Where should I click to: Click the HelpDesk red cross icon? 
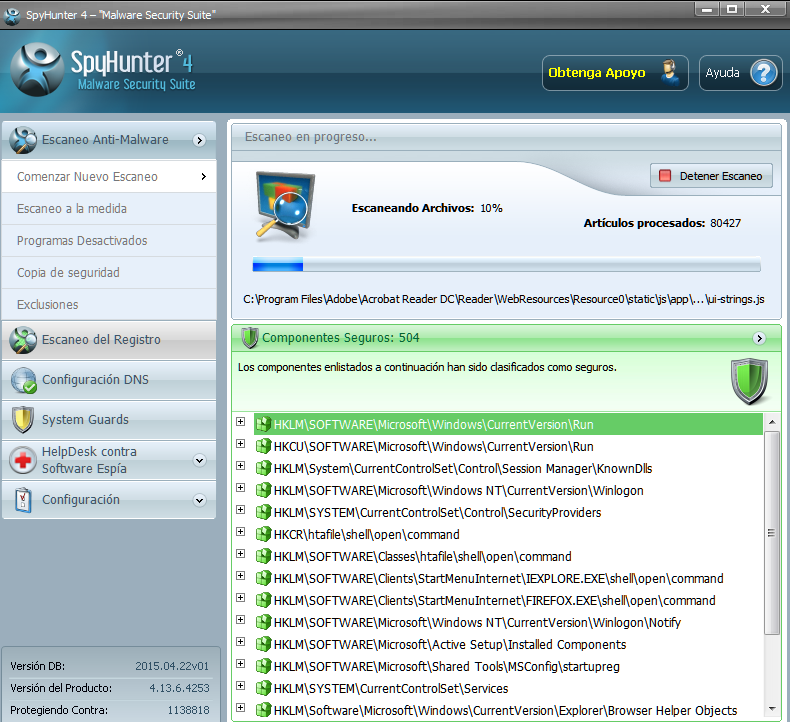tap(23, 460)
